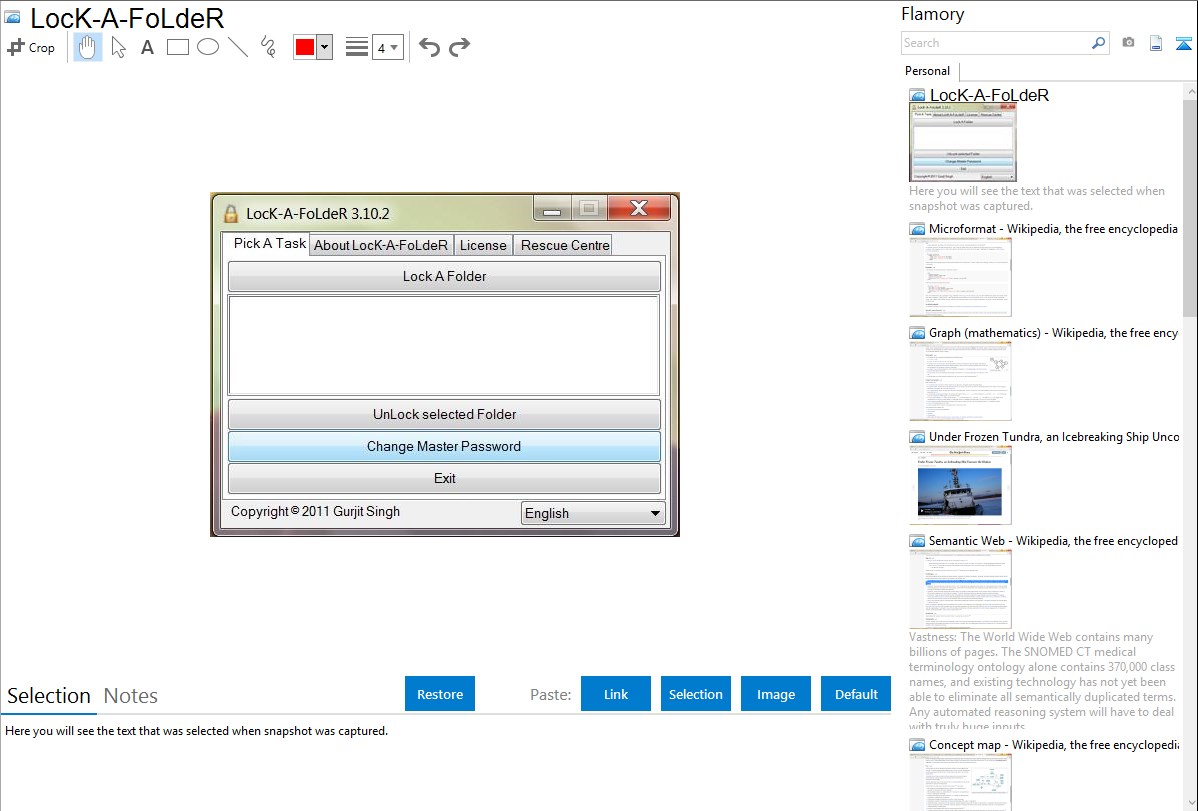Open the License tab
This screenshot has height=811, width=1198.
pos(483,245)
